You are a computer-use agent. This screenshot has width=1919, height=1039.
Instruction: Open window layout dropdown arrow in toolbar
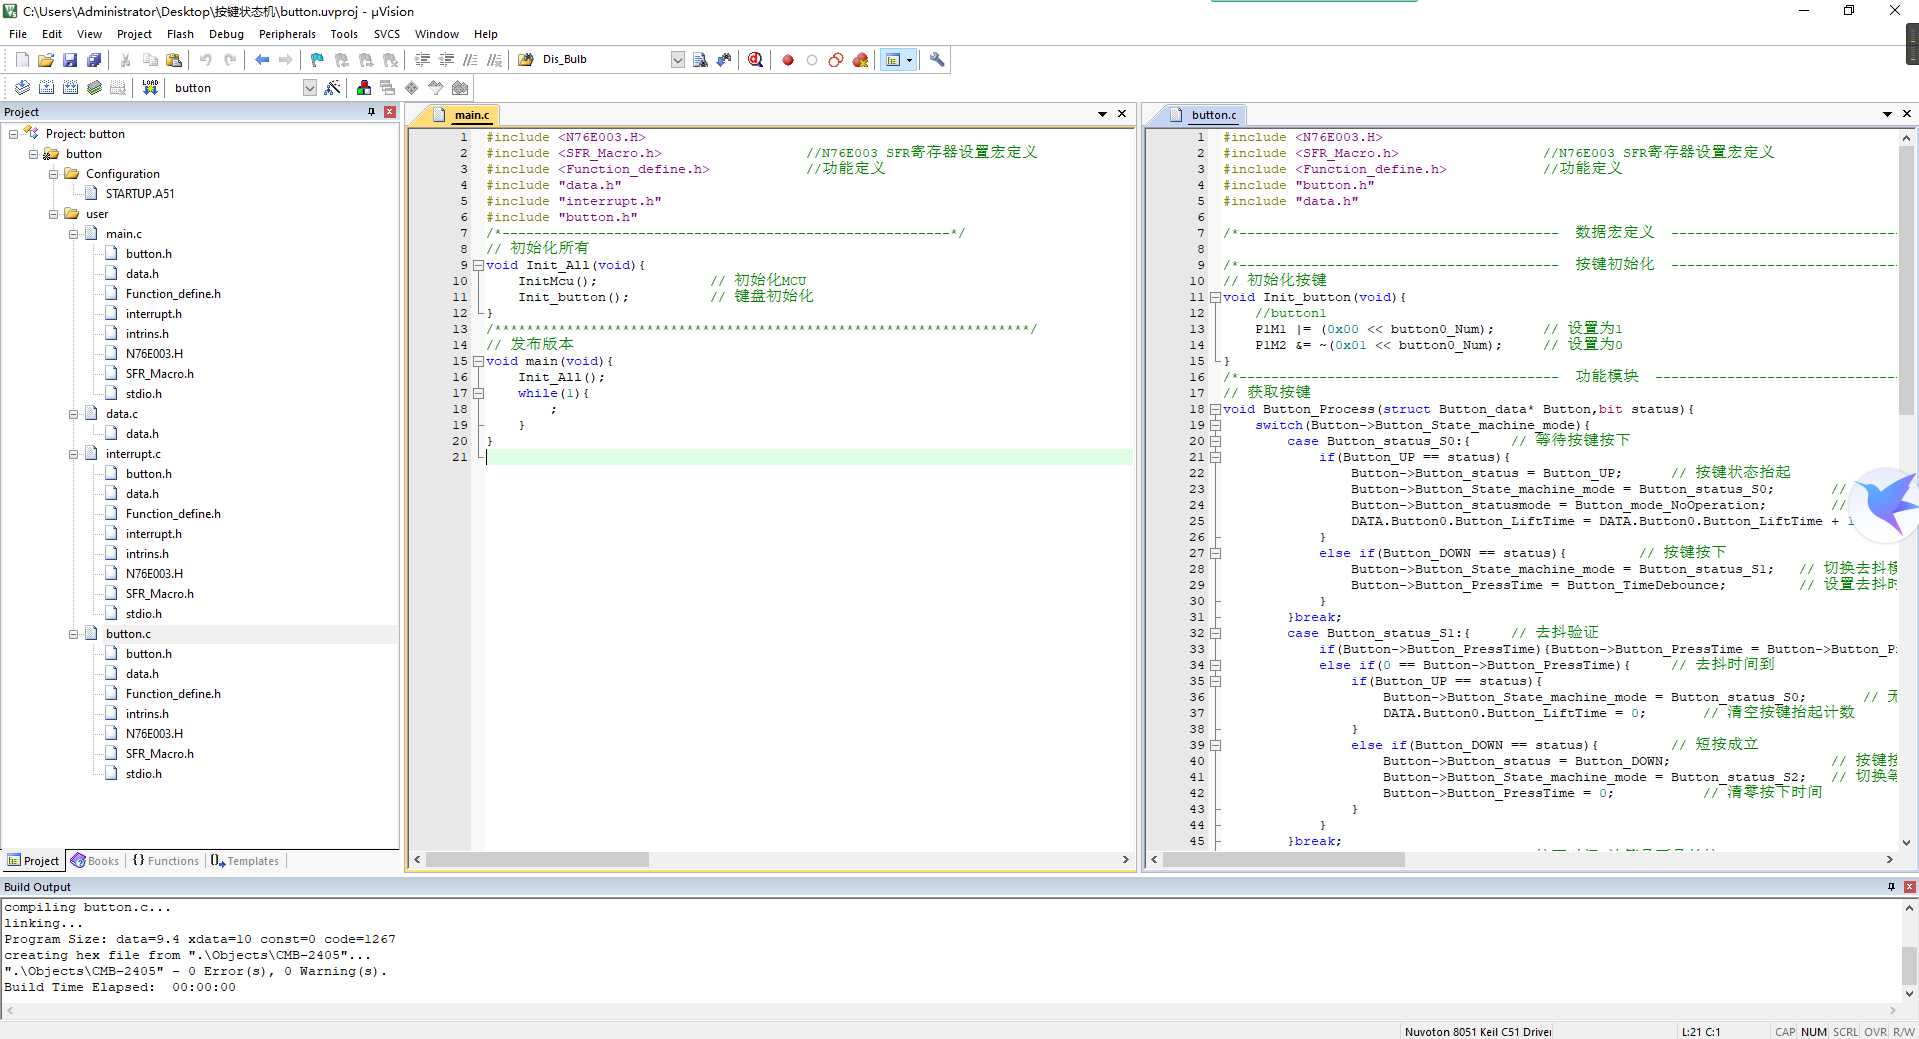[909, 60]
